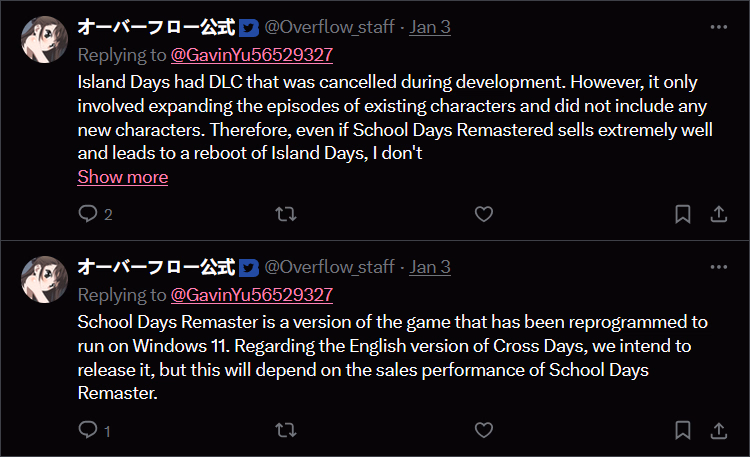The width and height of the screenshot is (750, 457).
Task: Bookmark the Island Days DLC tweet
Action: pos(682,214)
